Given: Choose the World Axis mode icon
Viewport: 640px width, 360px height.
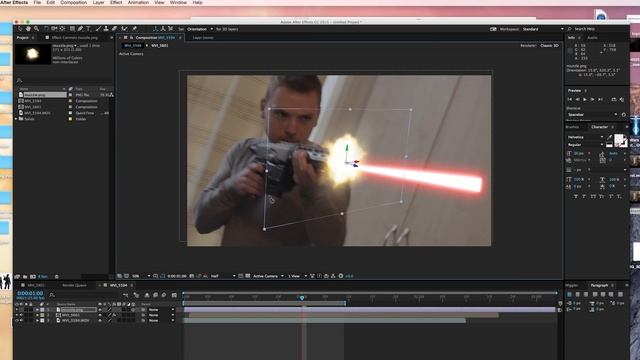Looking at the screenshot, I should [162, 29].
